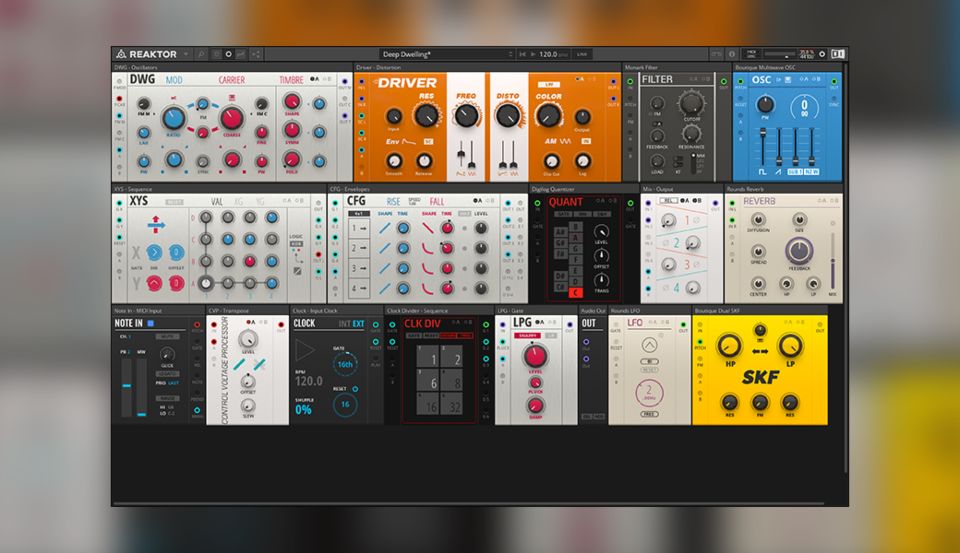Click the clock play triangle icon
This screenshot has height=553, width=960.
click(x=307, y=351)
